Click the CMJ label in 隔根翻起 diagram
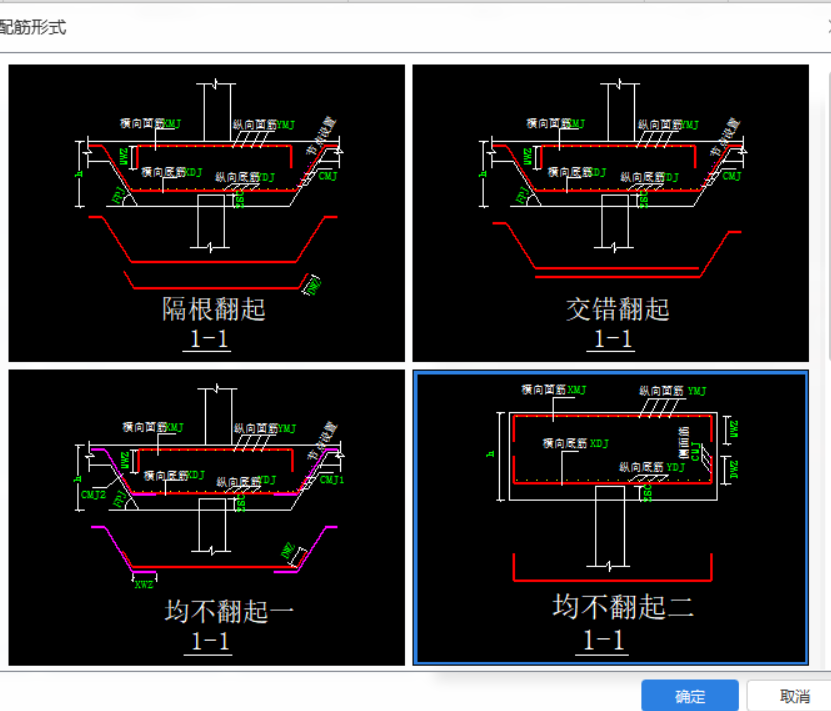Image resolution: width=831 pixels, height=711 pixels. coord(328,175)
